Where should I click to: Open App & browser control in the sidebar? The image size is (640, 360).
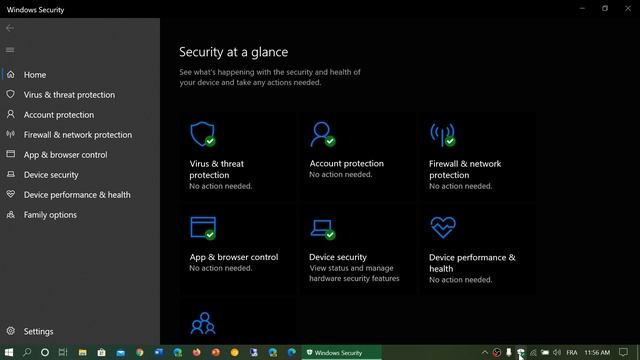point(80,155)
